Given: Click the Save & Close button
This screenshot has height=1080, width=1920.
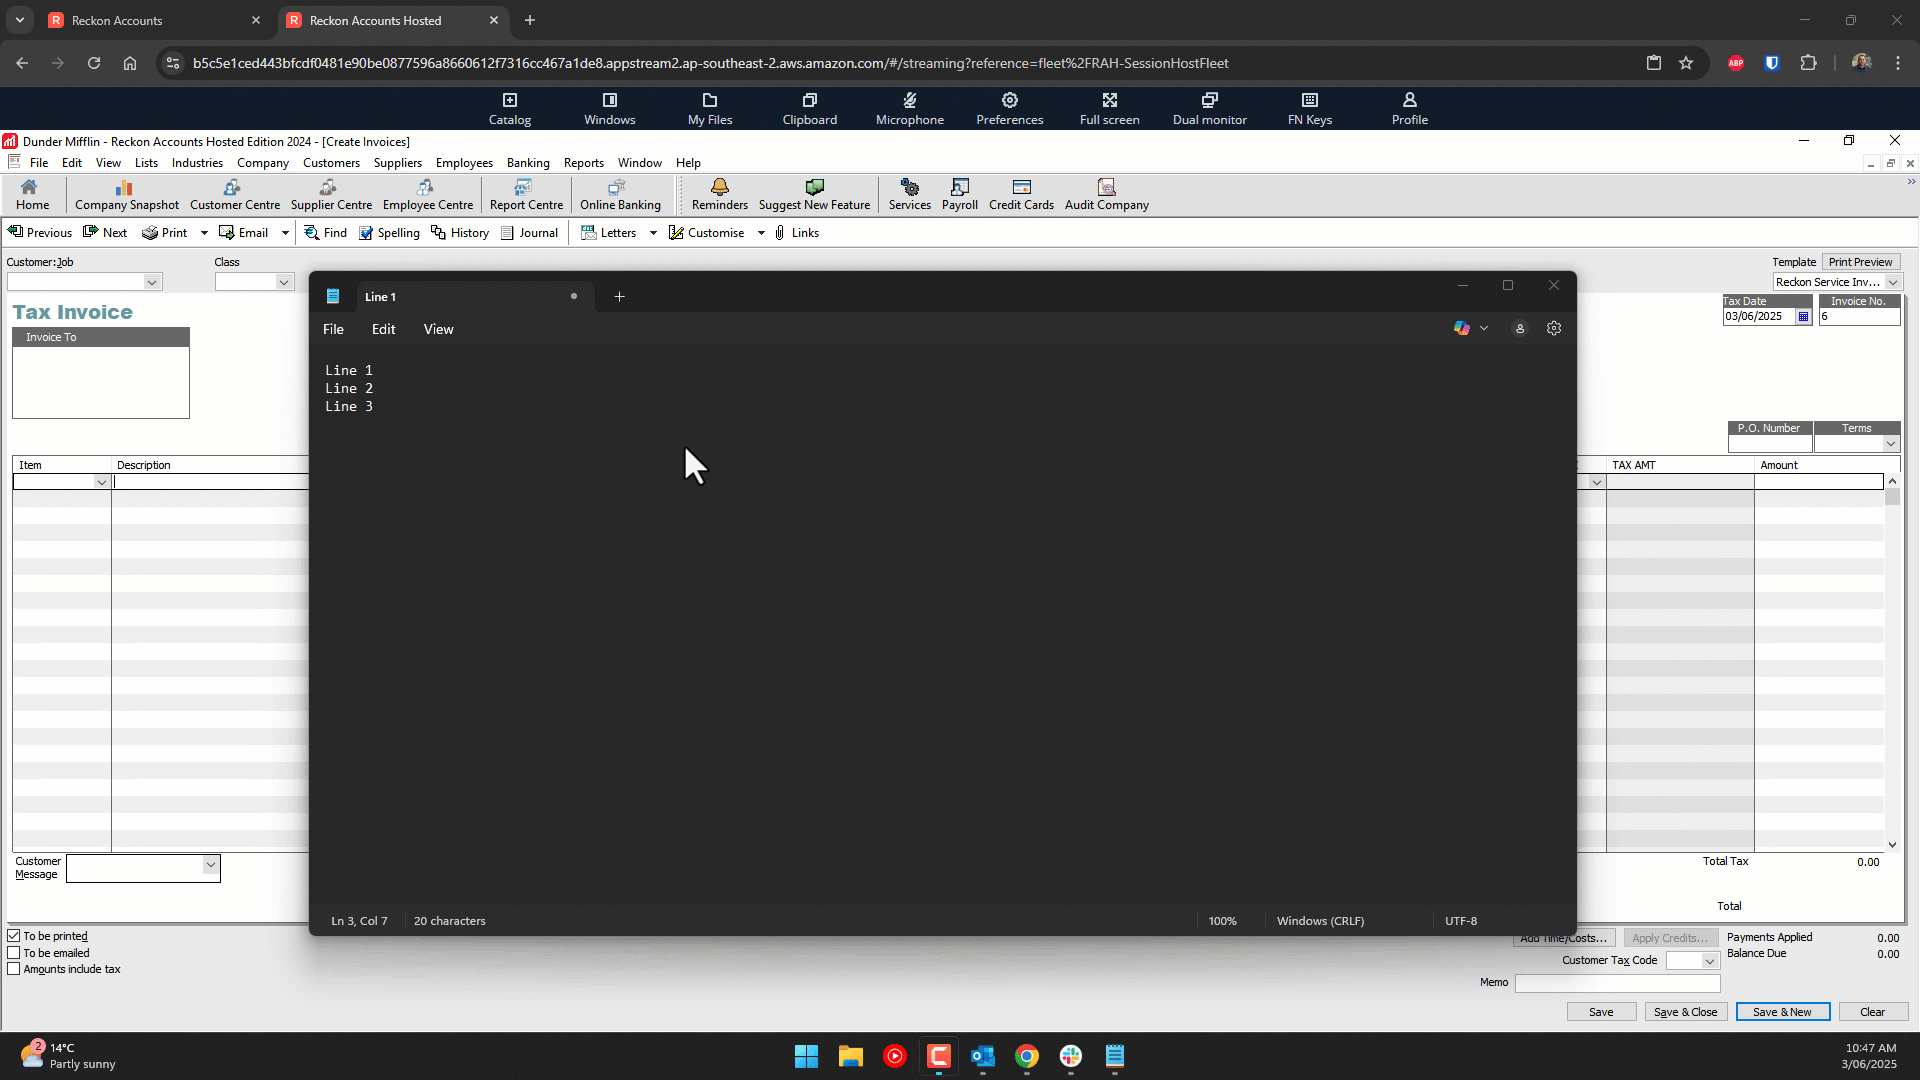Looking at the screenshot, I should [1685, 1012].
